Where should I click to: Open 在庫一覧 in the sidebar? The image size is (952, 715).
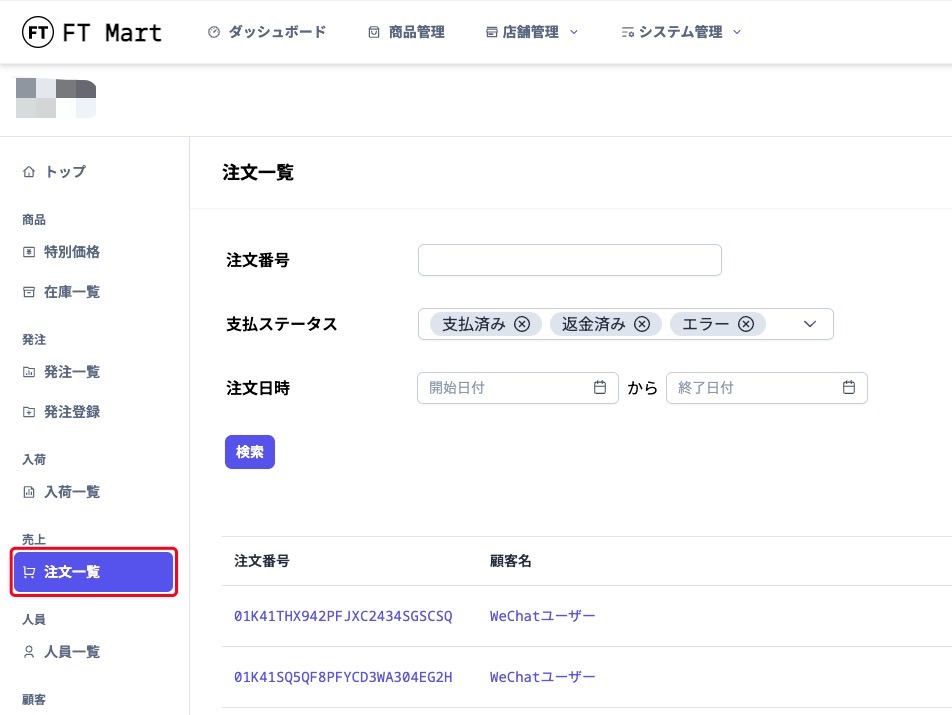[71, 292]
